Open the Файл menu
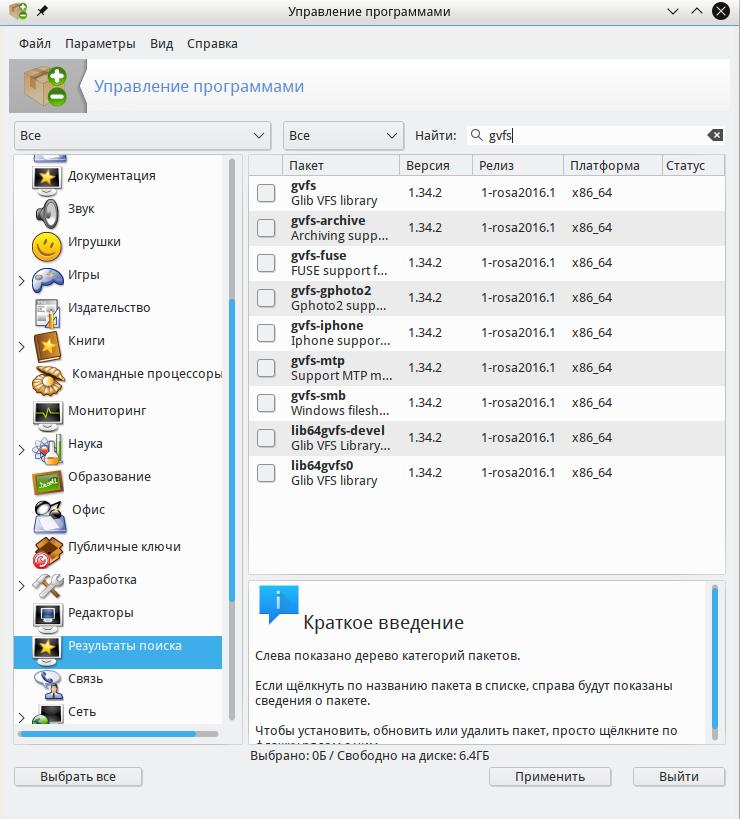Image resolution: width=740 pixels, height=819 pixels. (35, 43)
